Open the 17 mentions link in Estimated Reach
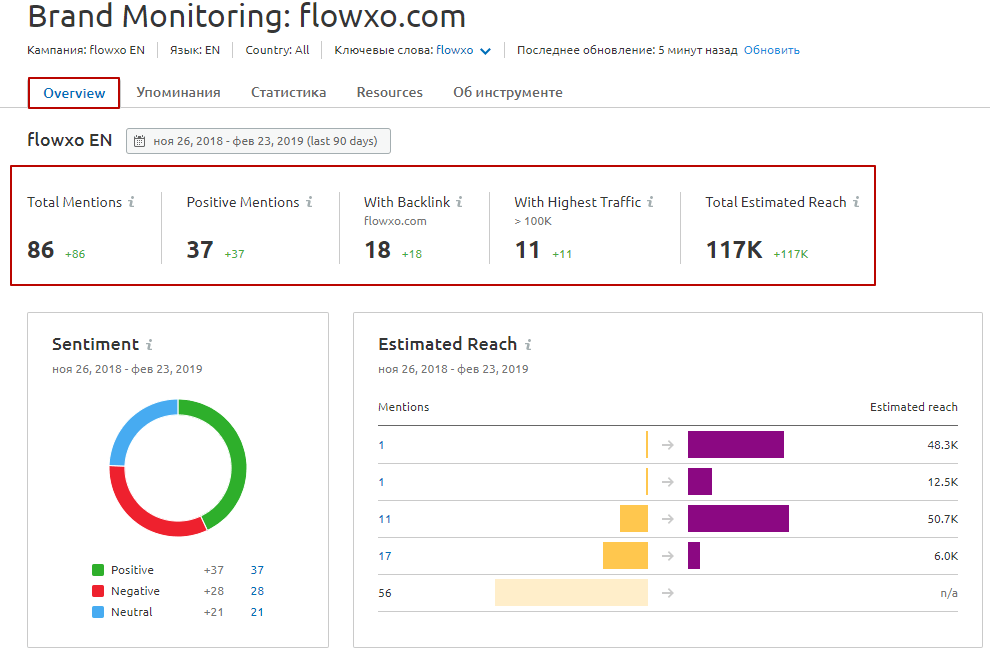Screen dimensions: 990x655 tap(385, 556)
